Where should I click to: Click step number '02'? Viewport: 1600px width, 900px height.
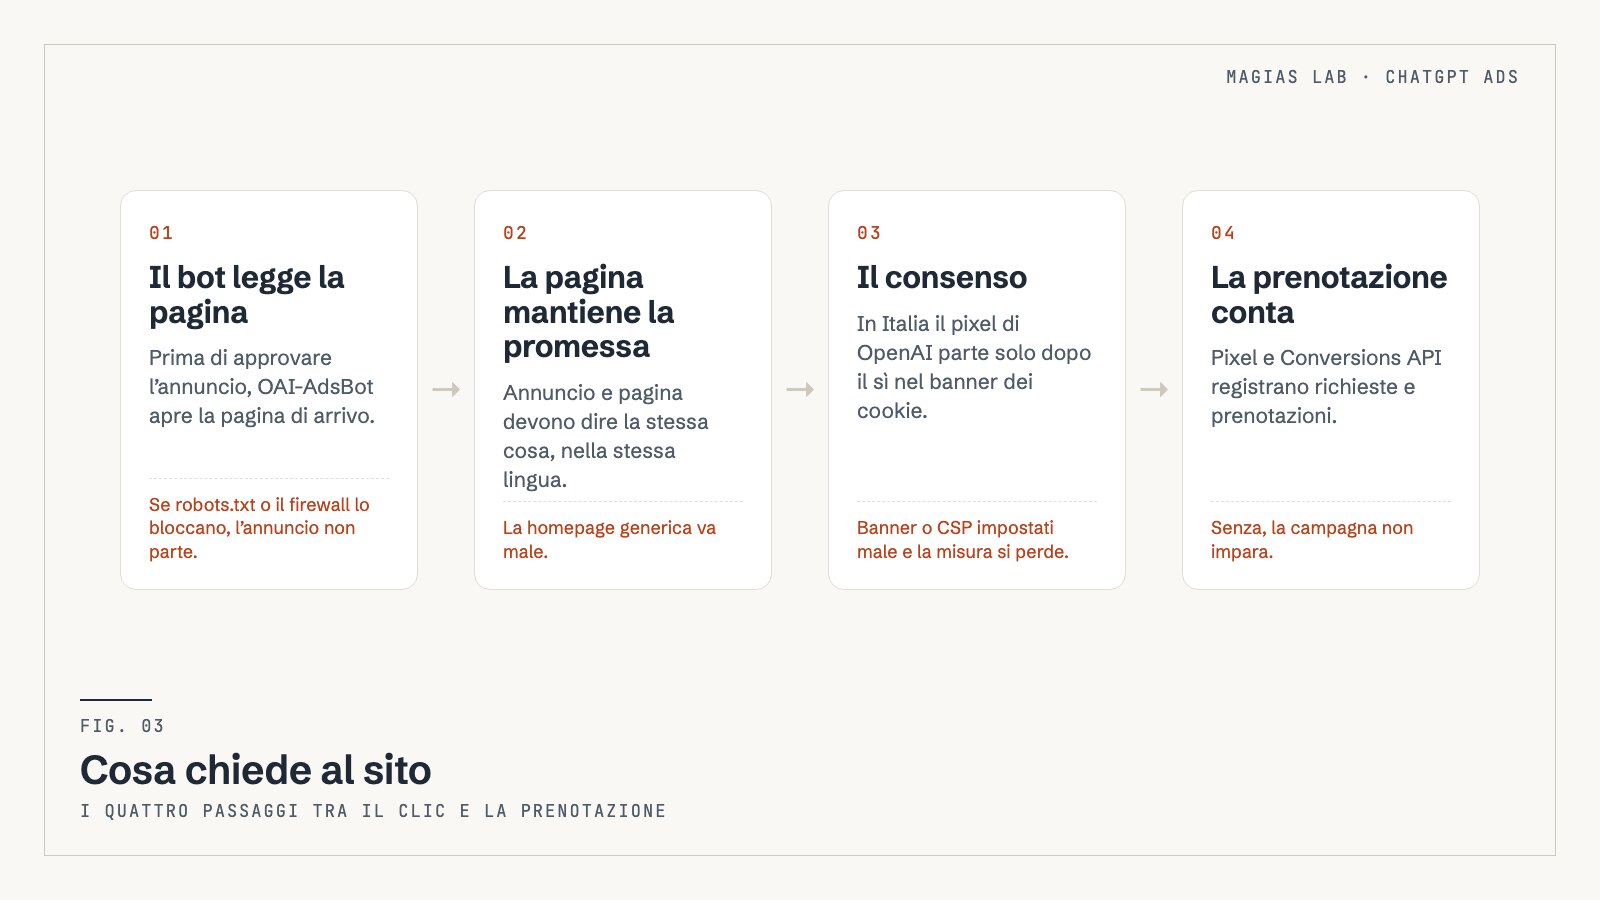click(515, 233)
